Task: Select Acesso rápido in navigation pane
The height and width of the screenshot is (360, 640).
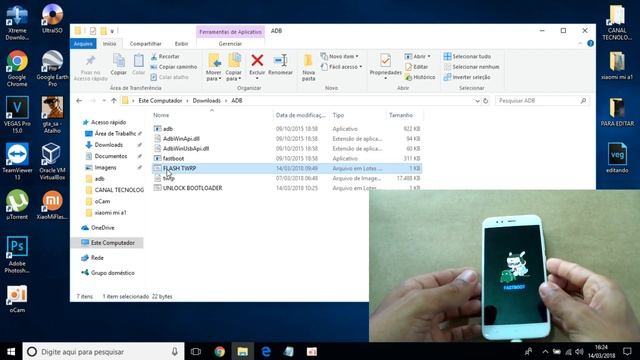Action: 108,122
